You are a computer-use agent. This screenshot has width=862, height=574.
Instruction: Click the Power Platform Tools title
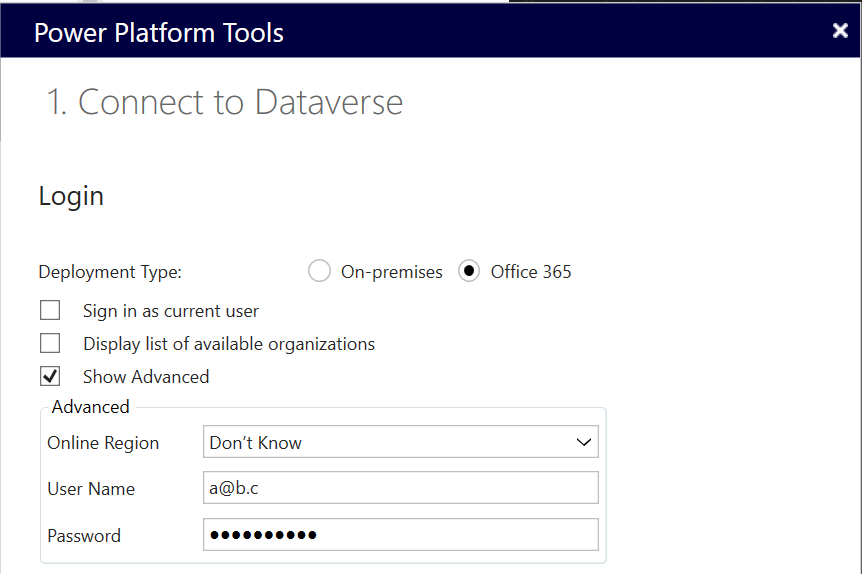[159, 33]
